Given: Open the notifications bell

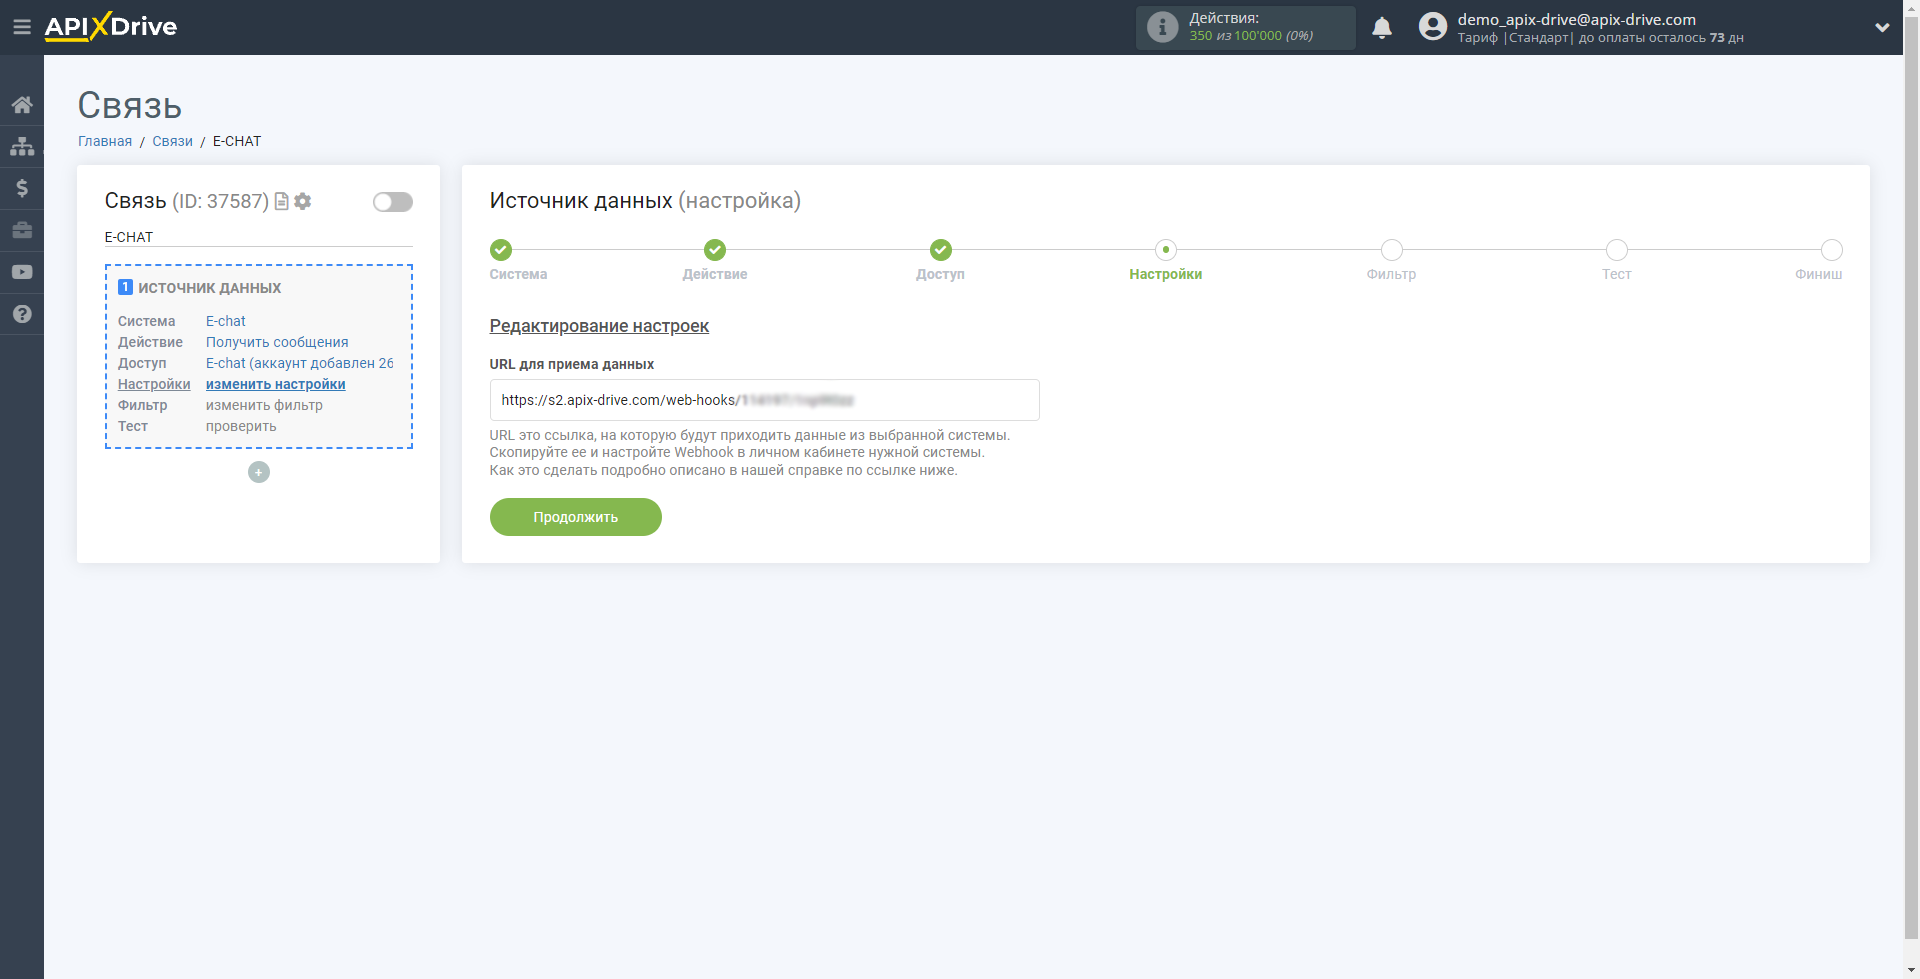Looking at the screenshot, I should point(1382,27).
